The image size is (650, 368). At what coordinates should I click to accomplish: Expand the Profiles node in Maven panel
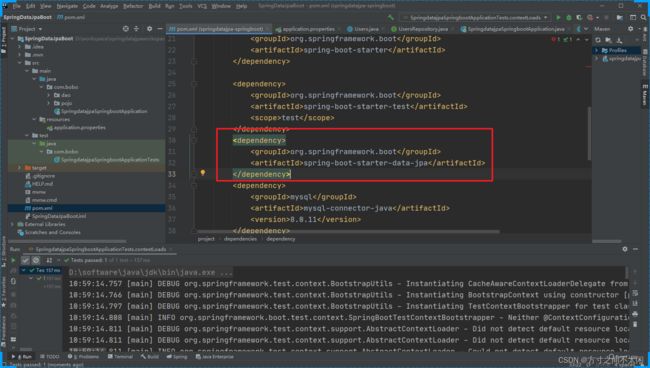(597, 50)
